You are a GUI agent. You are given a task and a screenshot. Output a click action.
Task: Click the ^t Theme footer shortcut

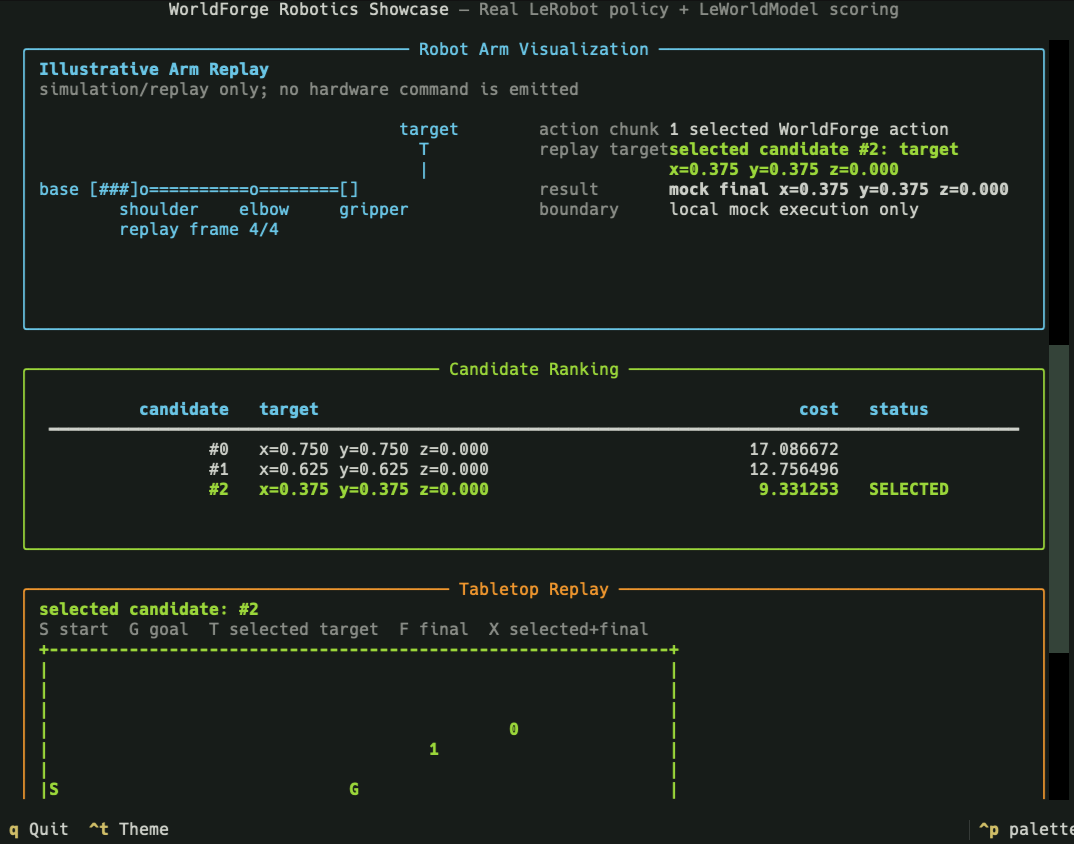coord(129,829)
